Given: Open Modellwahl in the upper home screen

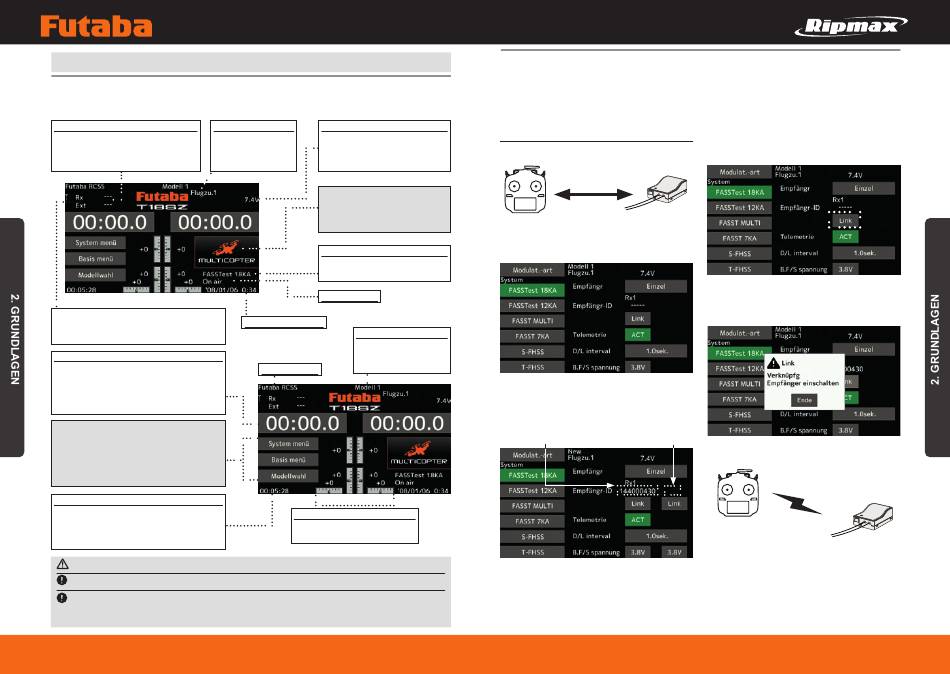Looking at the screenshot, I should [96, 275].
